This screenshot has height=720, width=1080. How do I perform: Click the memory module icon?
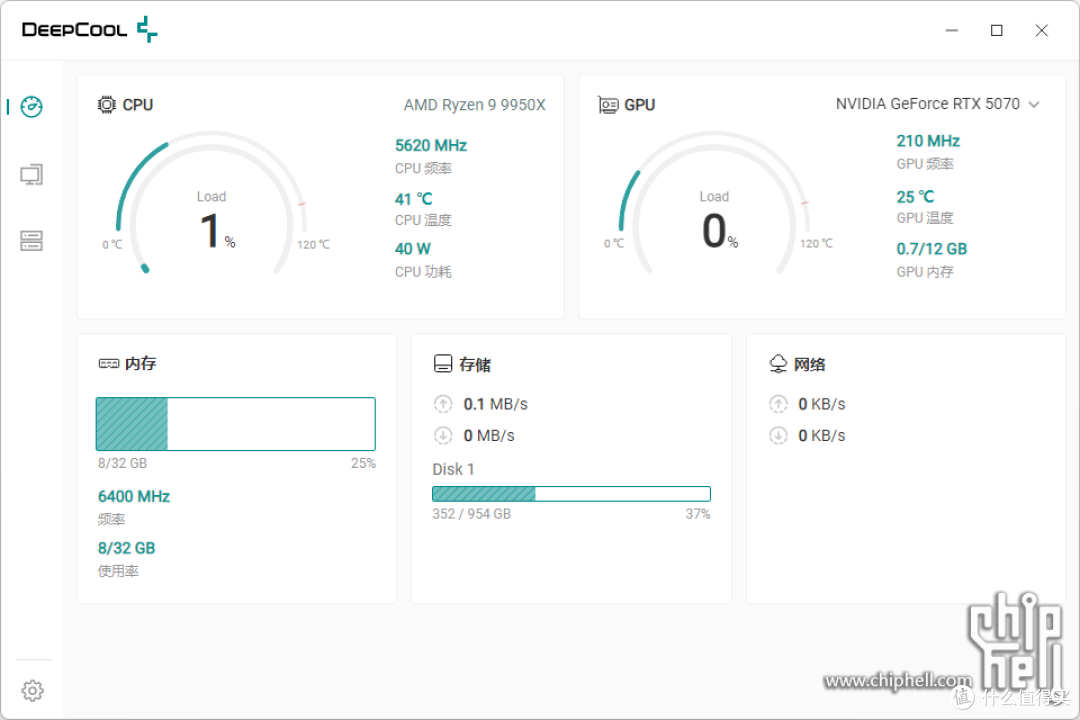[x=109, y=364]
